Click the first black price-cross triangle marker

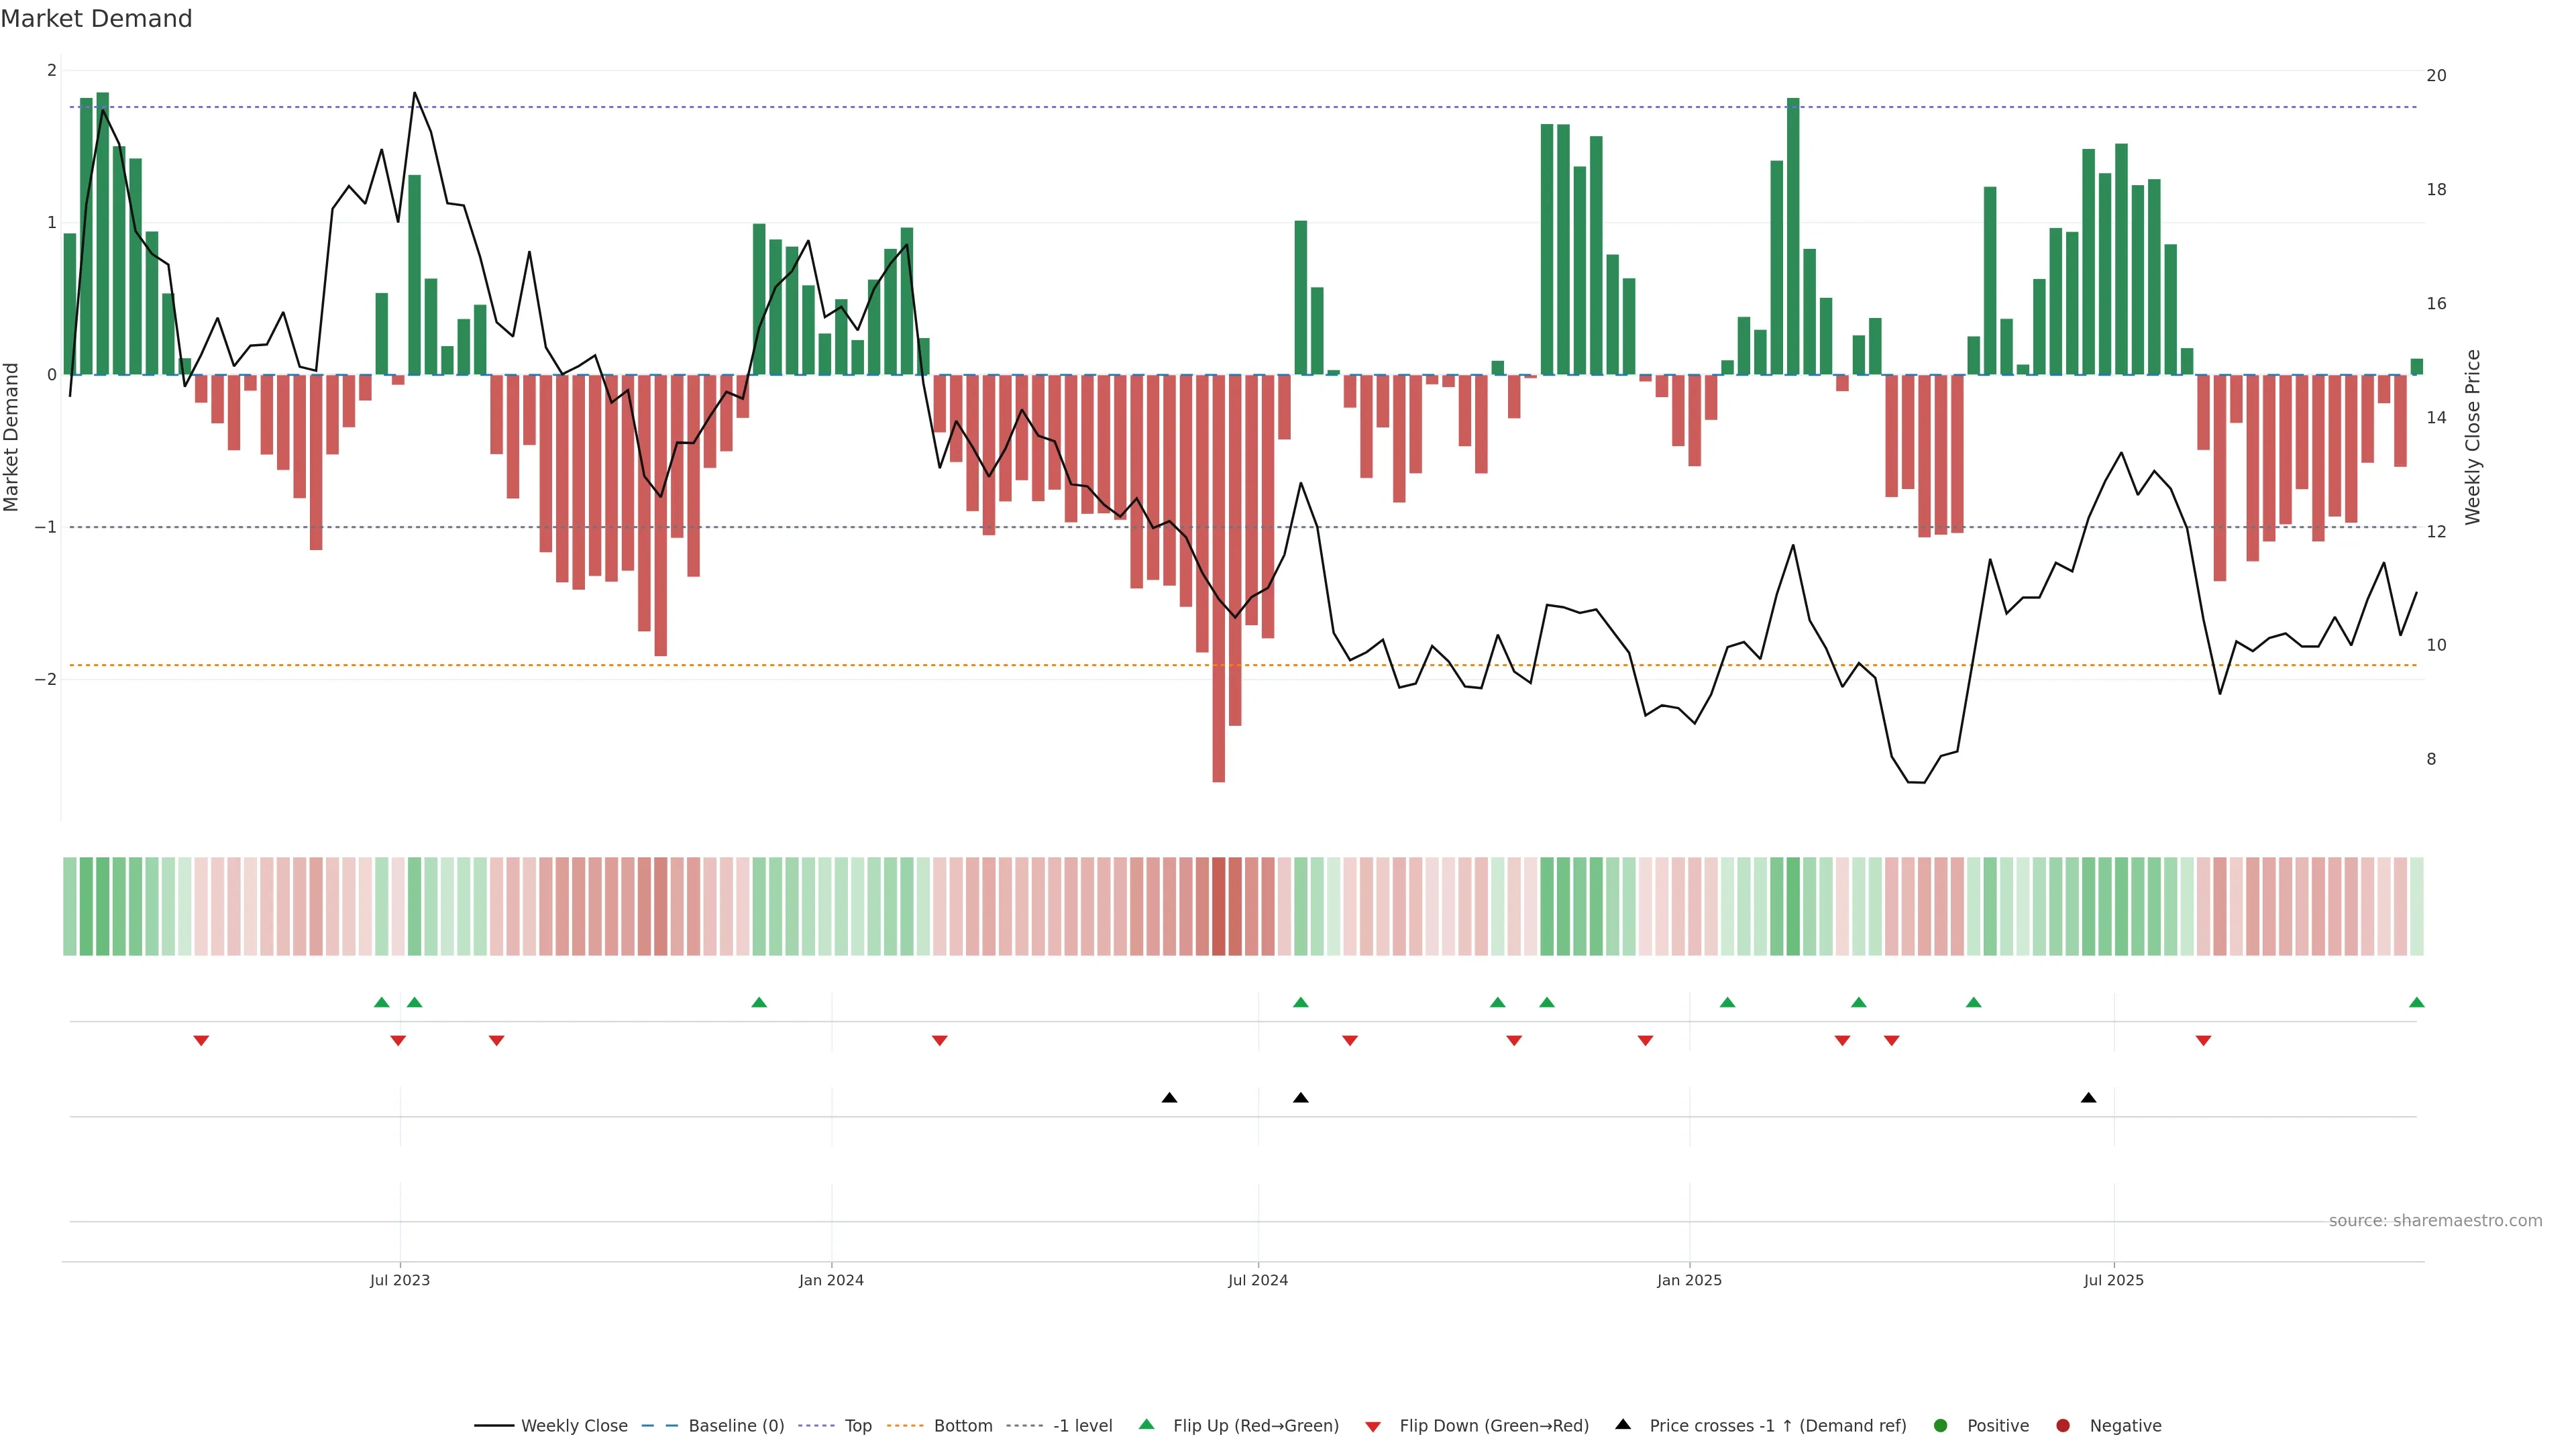(1169, 1098)
